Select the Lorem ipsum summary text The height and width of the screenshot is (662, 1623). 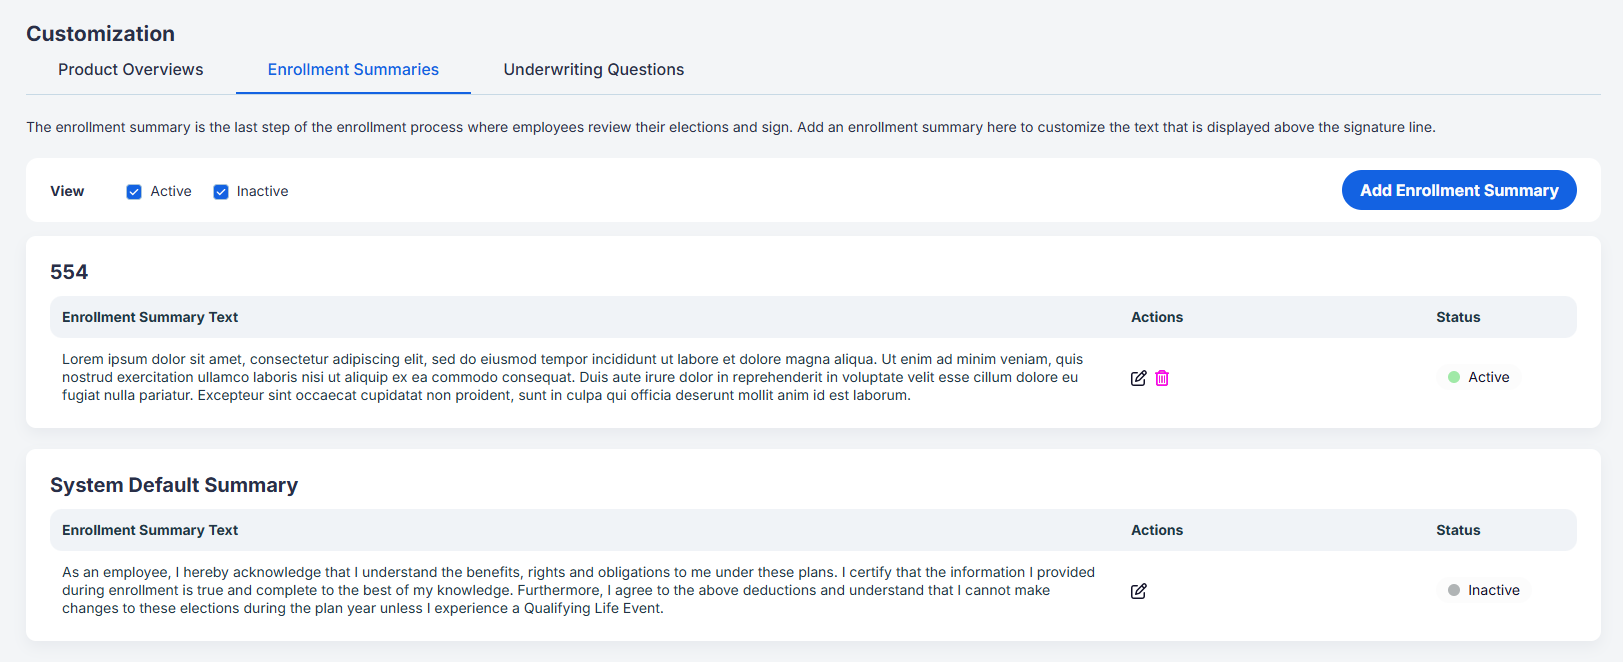click(x=573, y=377)
